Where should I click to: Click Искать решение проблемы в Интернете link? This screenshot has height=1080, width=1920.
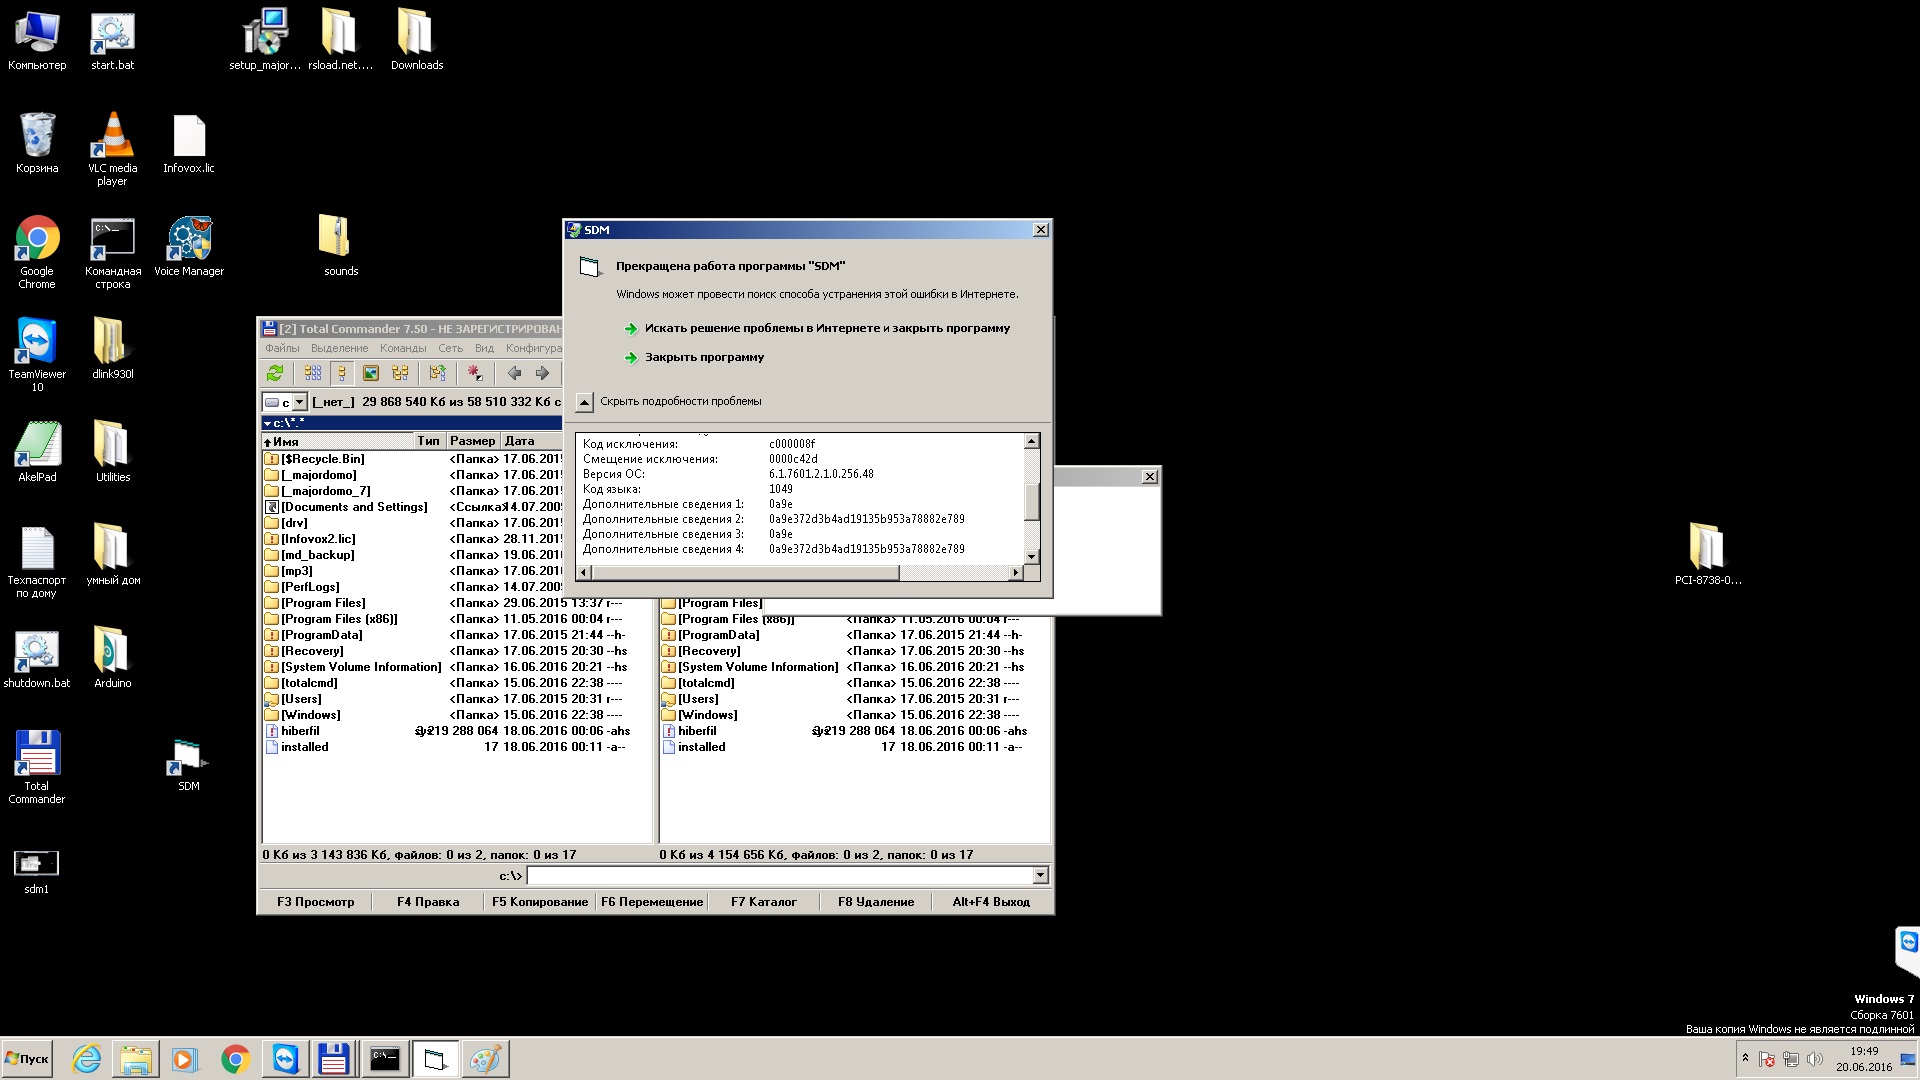(827, 328)
